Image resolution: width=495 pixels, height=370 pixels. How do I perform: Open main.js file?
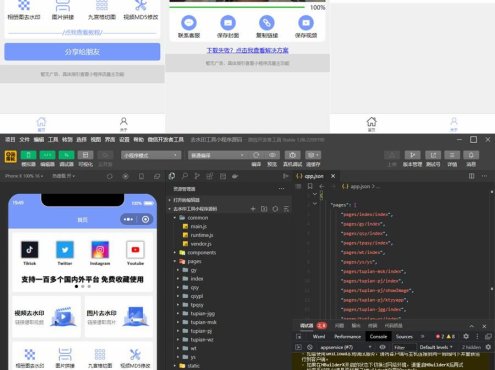click(x=198, y=226)
